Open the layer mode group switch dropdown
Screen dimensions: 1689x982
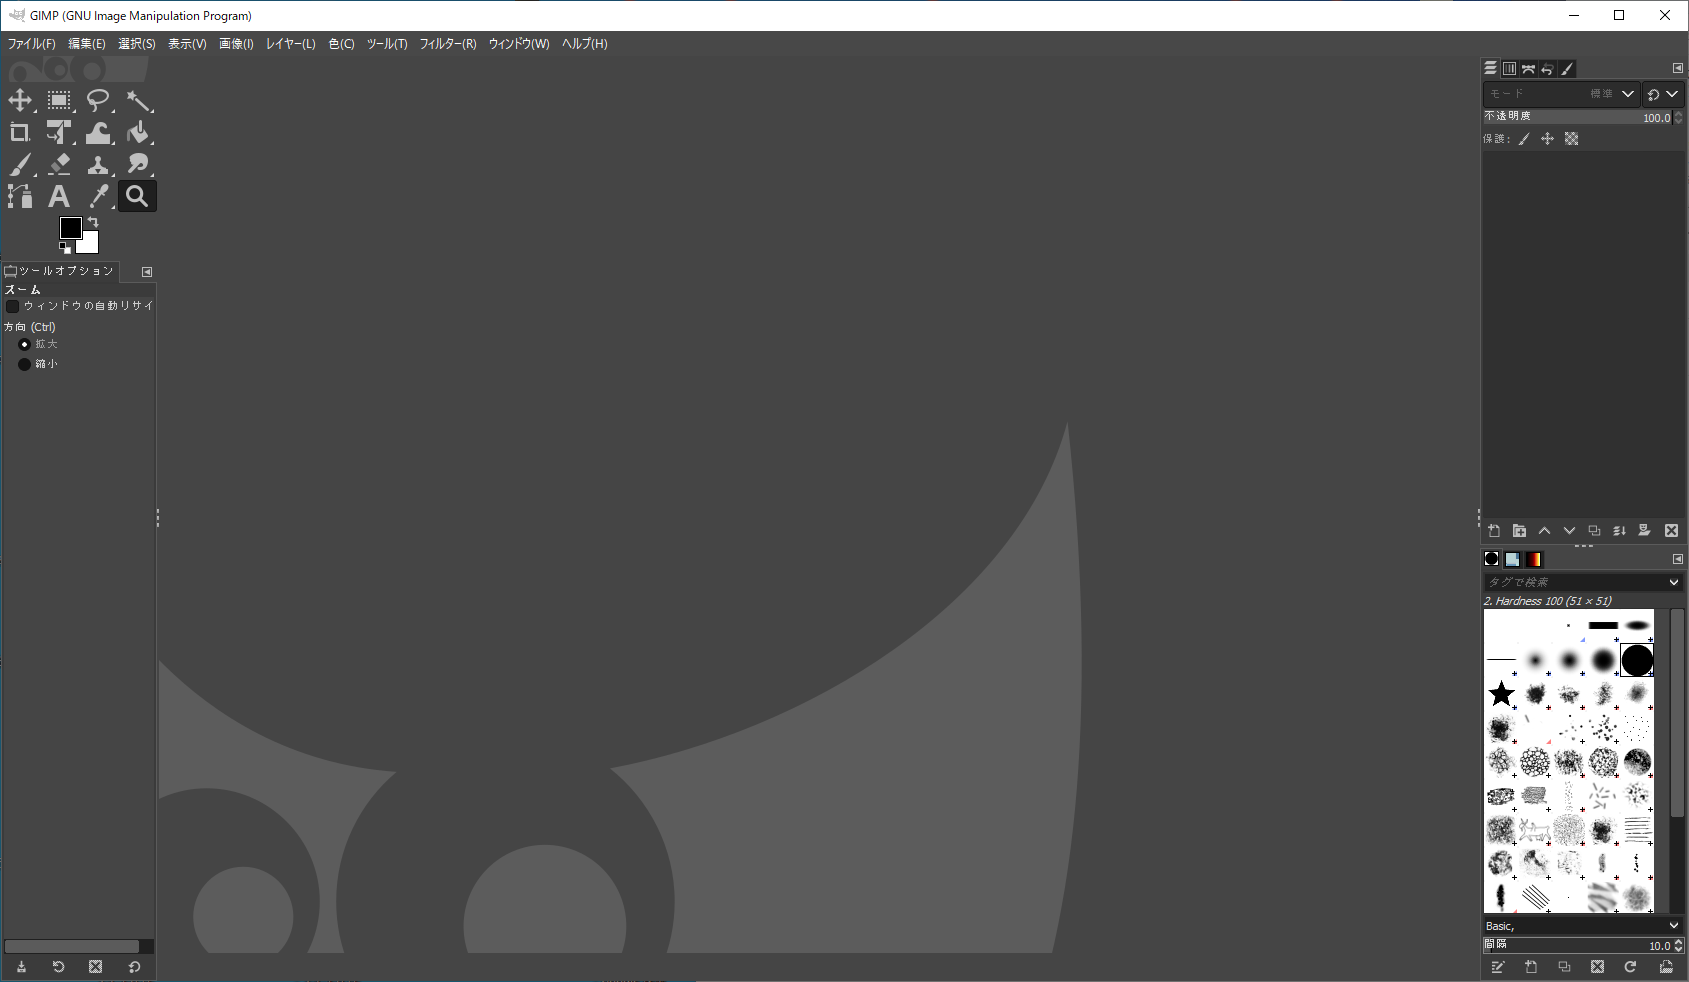(x=1664, y=94)
